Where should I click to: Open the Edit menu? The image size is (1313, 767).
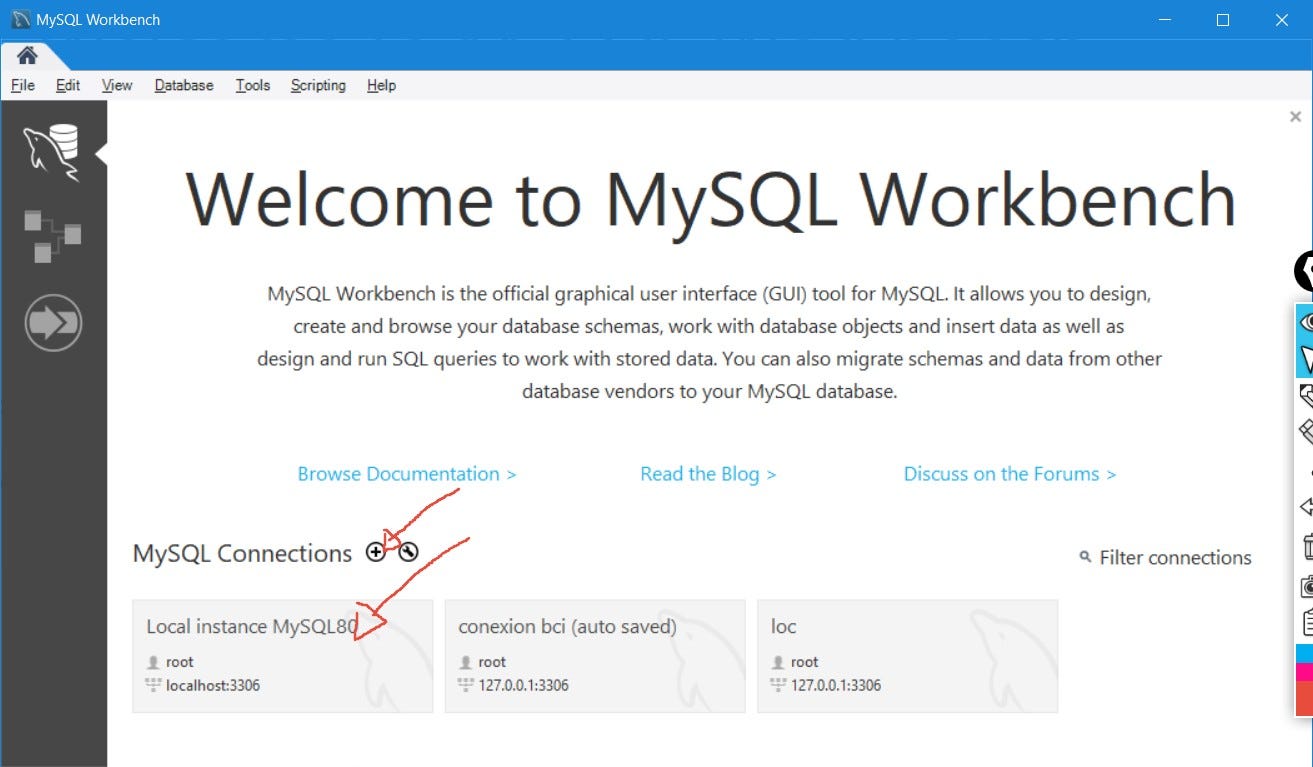tap(68, 85)
